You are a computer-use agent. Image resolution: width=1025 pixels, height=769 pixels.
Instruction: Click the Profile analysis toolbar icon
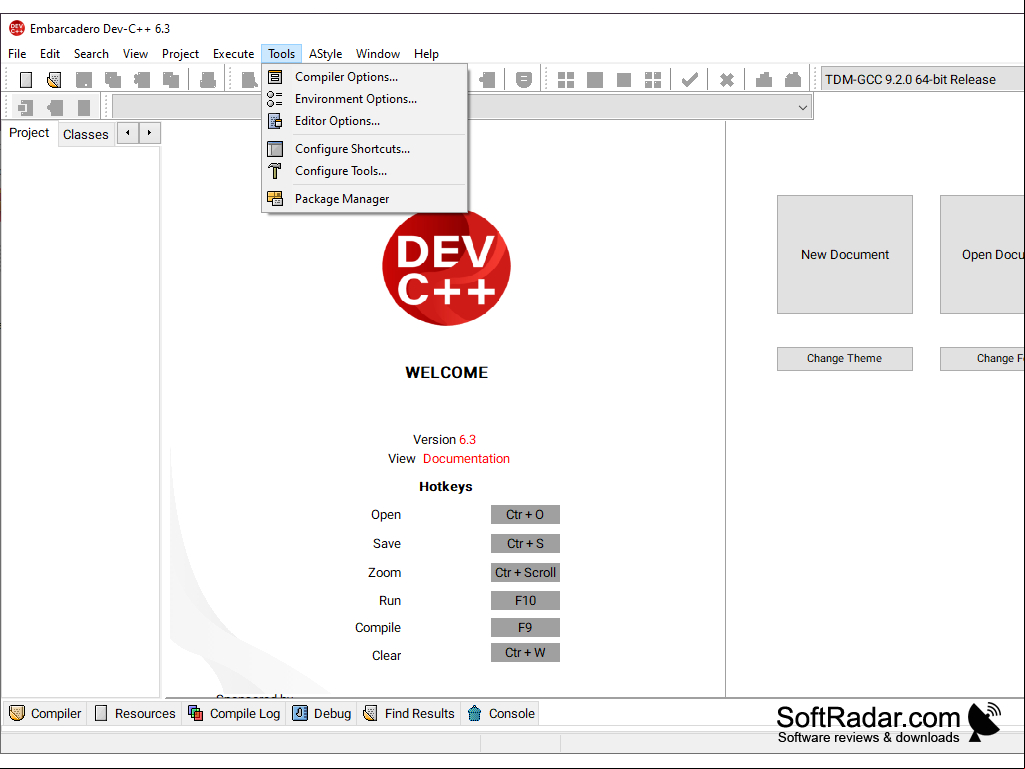[764, 80]
